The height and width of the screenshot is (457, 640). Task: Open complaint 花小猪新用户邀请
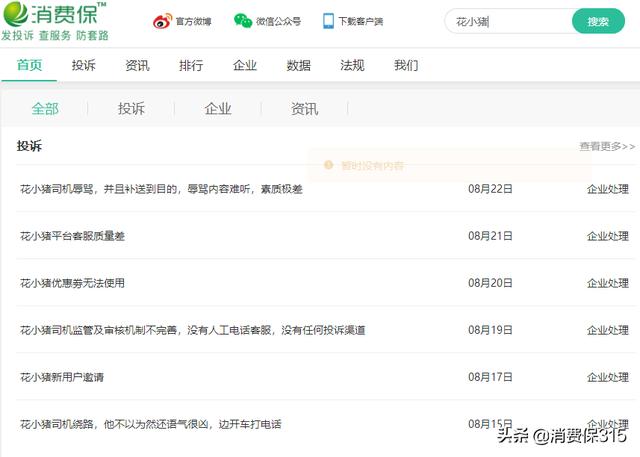(x=62, y=377)
